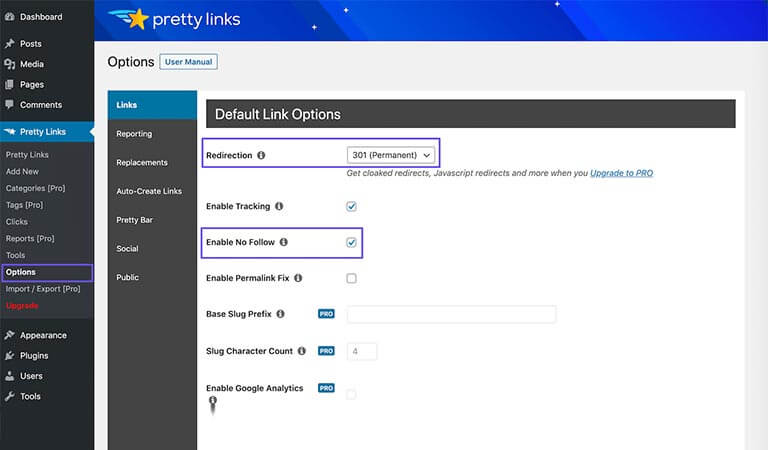
Task: Click the info icon beside Enable Tracking
Action: (x=279, y=206)
